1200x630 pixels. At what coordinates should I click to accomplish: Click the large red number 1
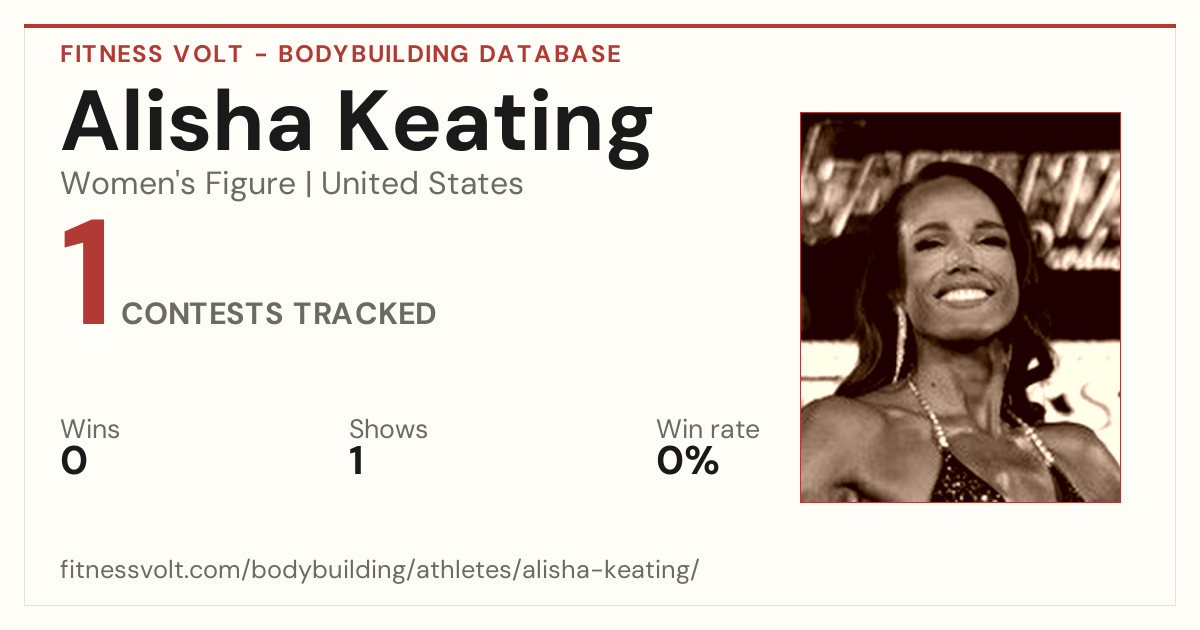[86, 273]
